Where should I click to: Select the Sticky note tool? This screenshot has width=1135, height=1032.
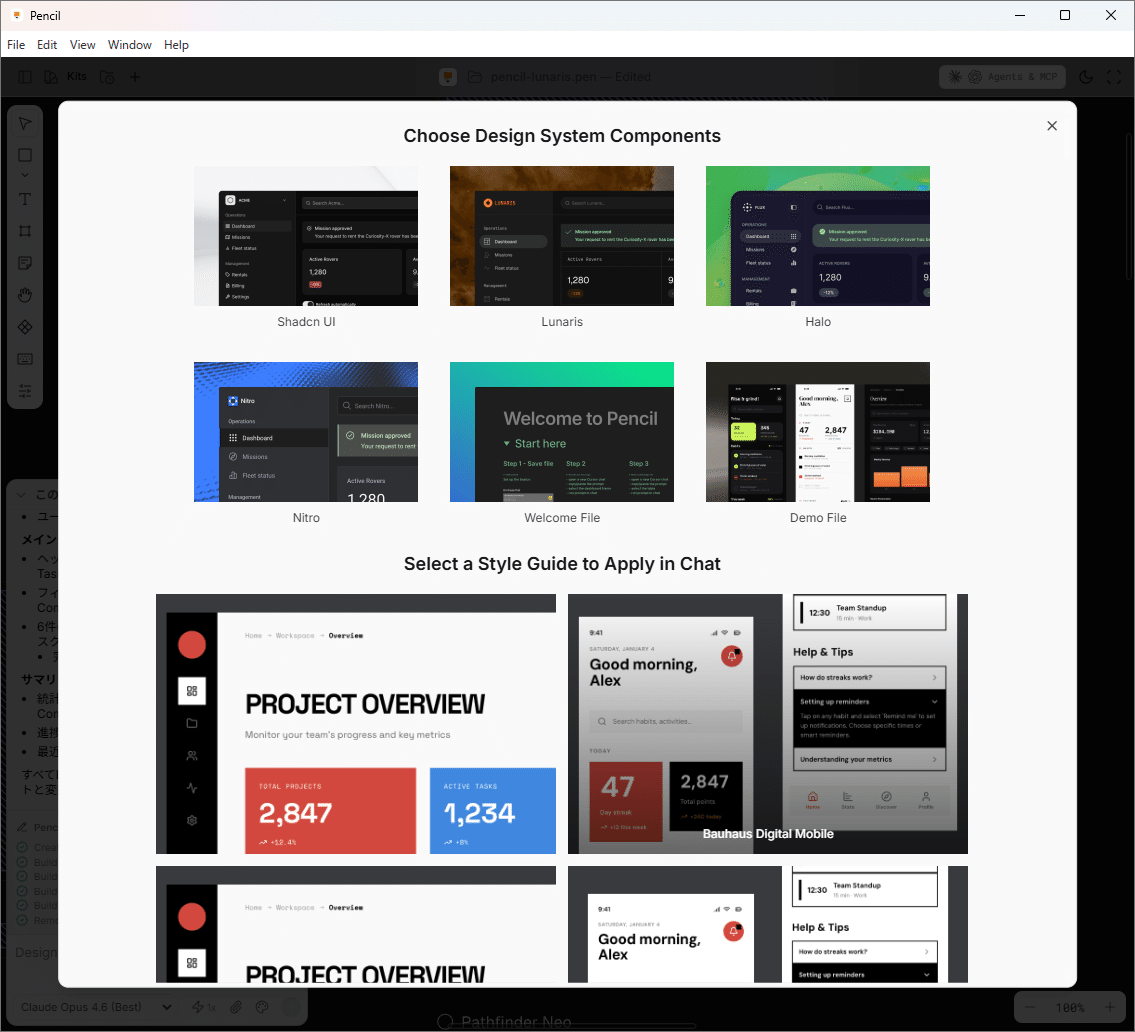coord(25,263)
